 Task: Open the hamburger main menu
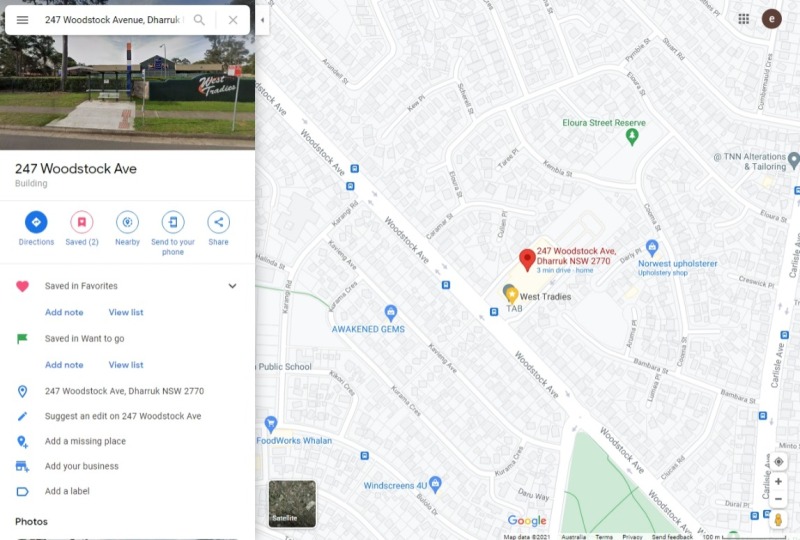(22, 20)
